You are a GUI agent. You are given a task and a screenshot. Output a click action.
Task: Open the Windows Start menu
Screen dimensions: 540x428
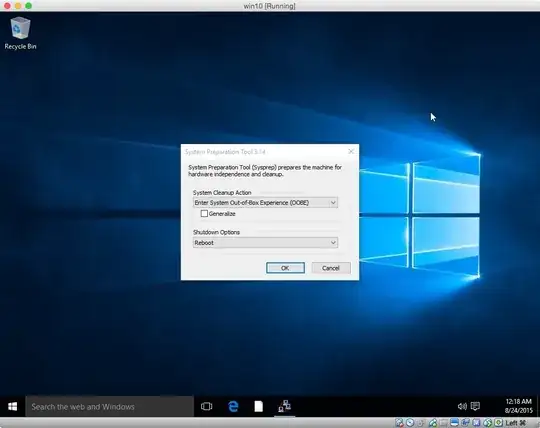tap(13, 407)
